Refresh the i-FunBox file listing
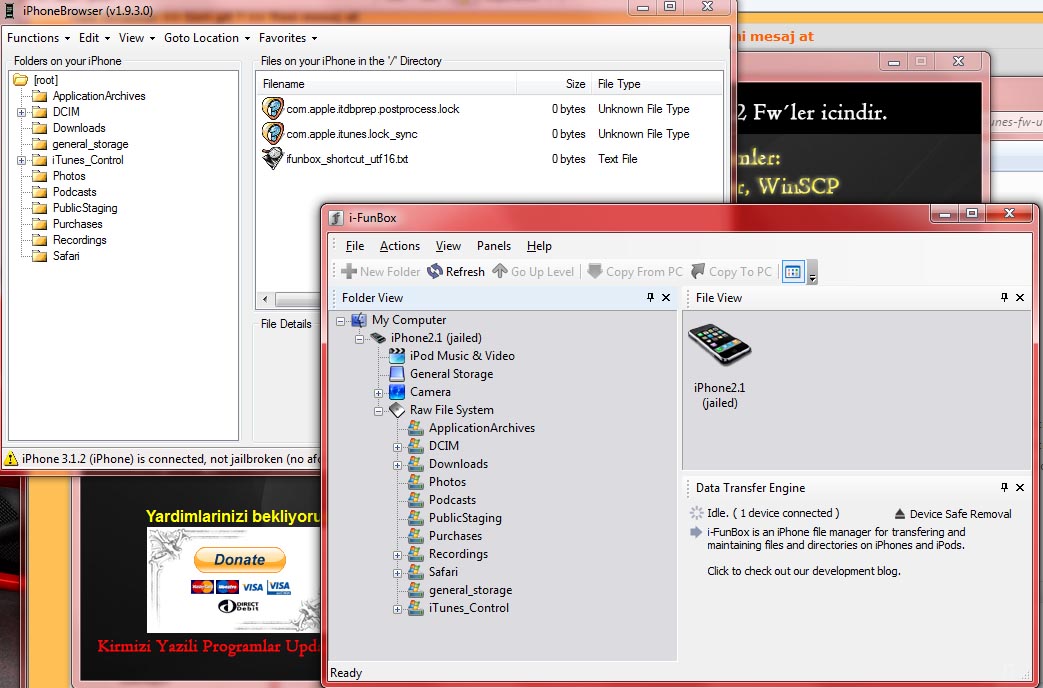The width and height of the screenshot is (1043, 688). 456,271
